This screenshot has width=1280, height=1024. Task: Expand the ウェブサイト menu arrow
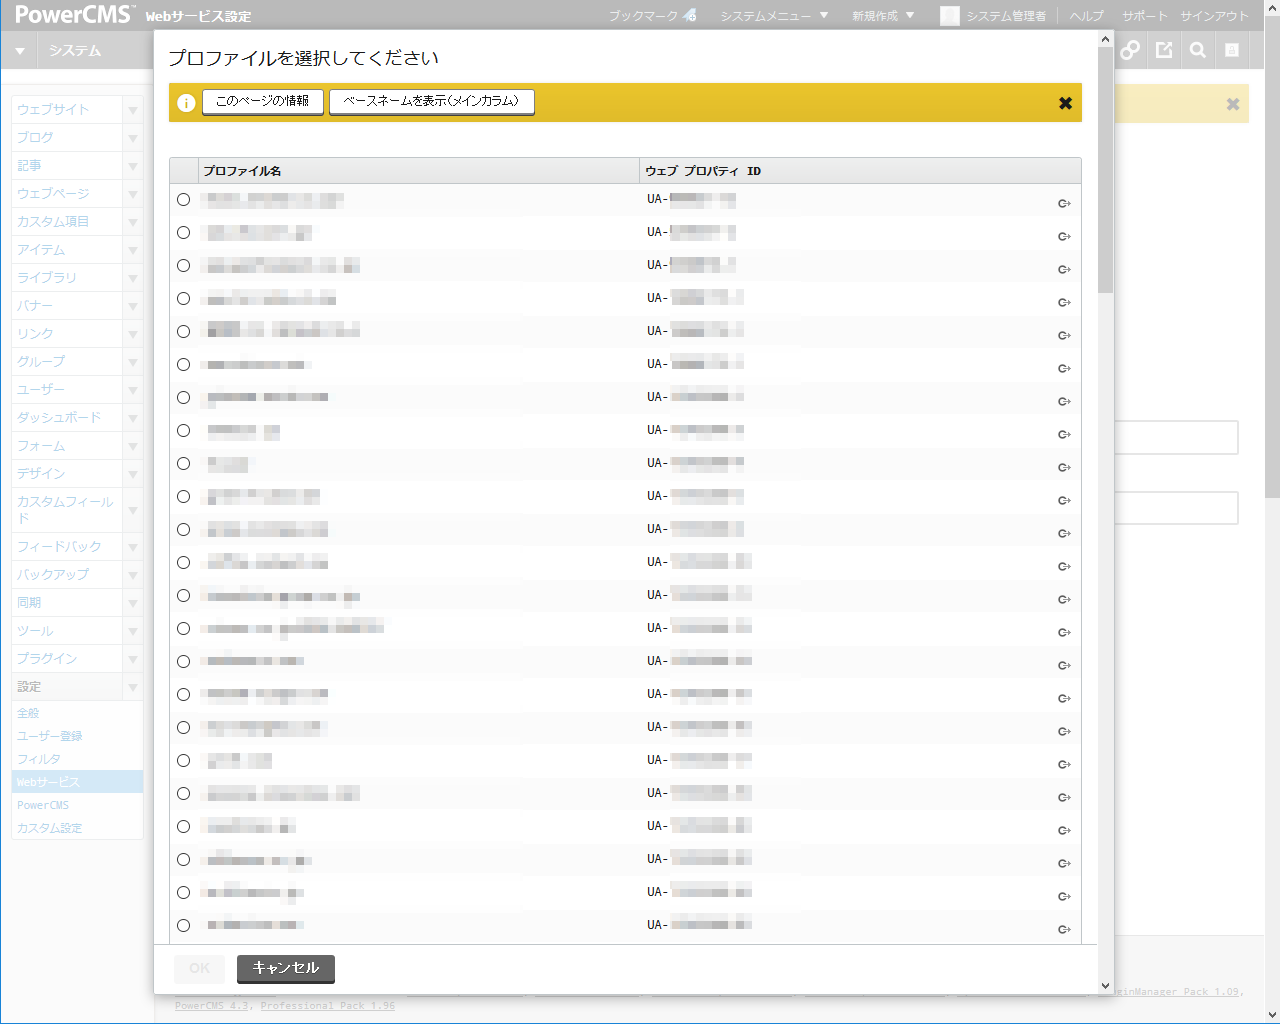[133, 110]
